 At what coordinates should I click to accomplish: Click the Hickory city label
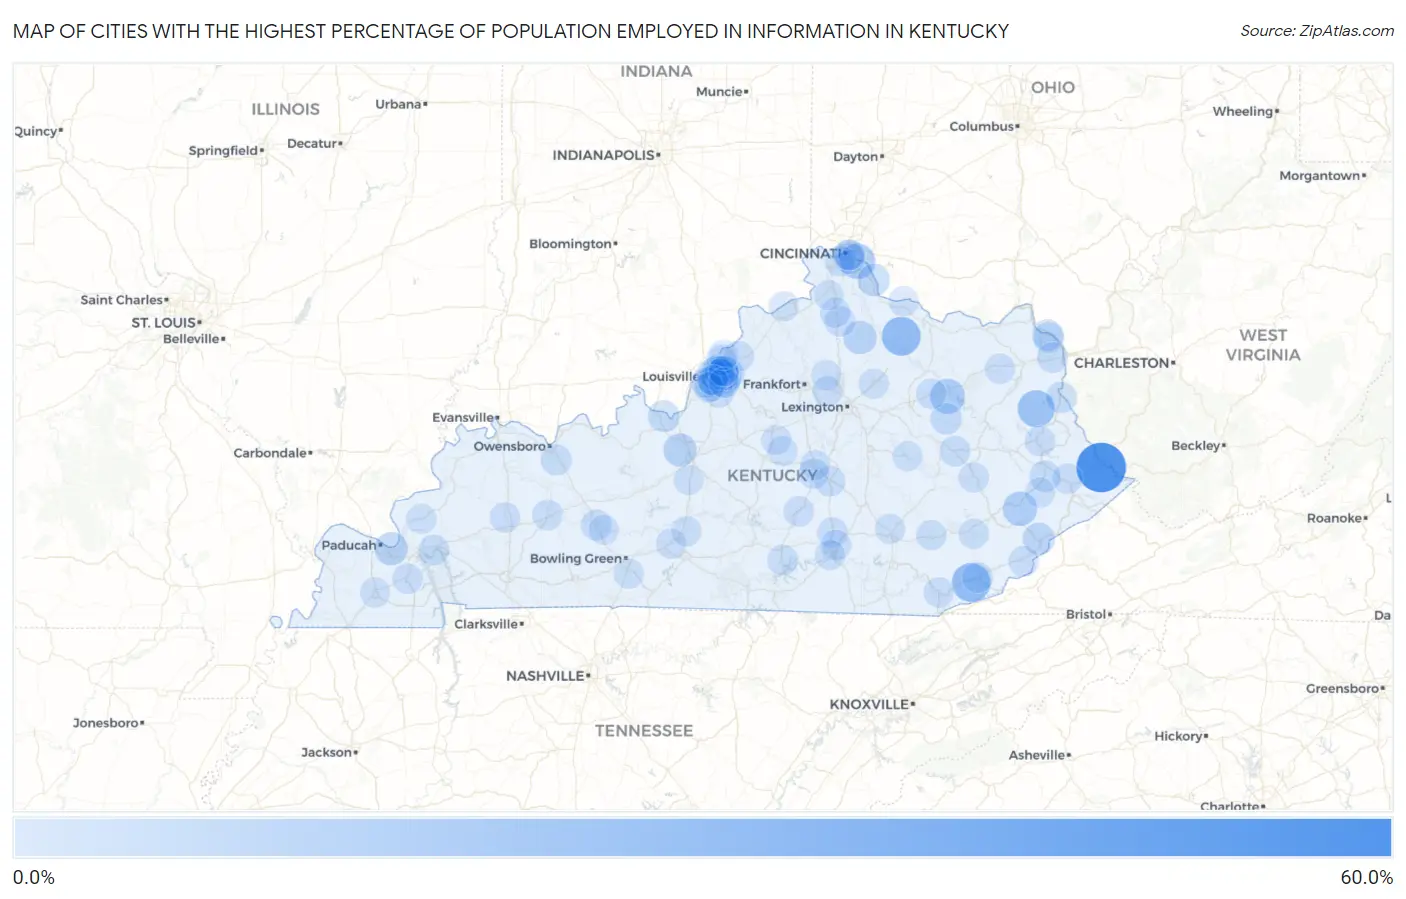tap(1179, 736)
